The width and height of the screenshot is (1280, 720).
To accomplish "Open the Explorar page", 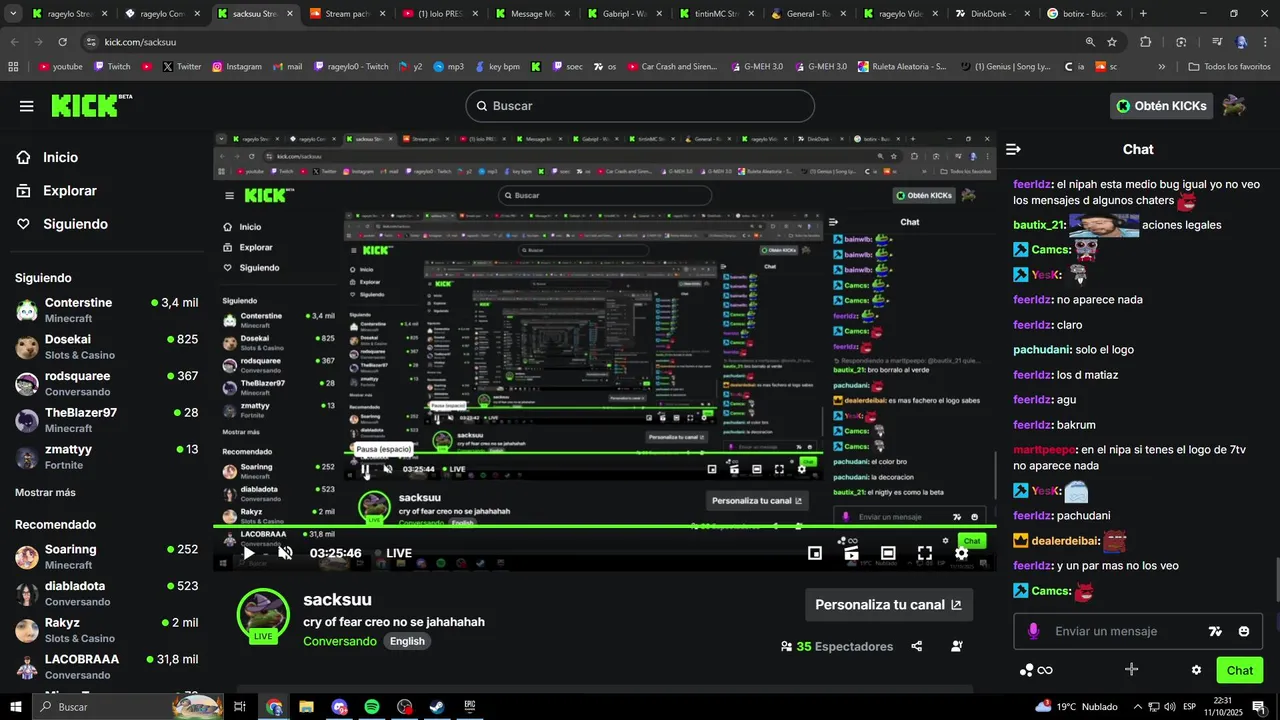I will pos(69,190).
